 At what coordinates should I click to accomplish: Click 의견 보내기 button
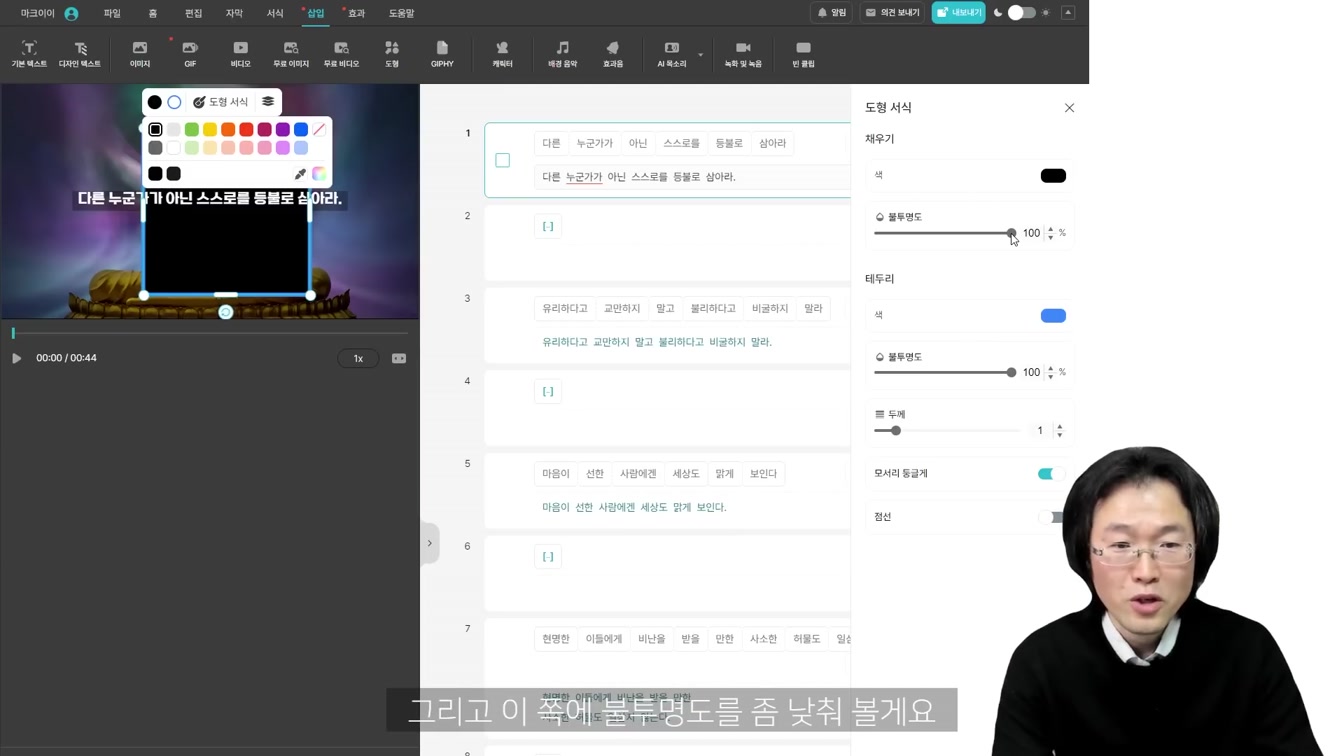coord(892,13)
